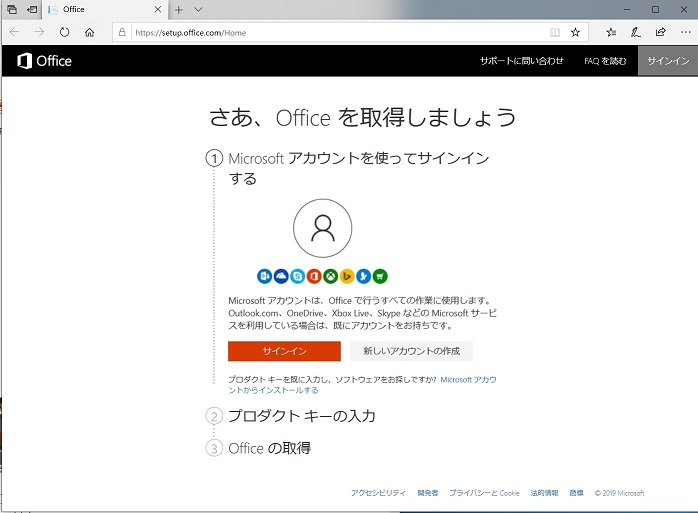This screenshot has height=513, width=698.
Task: Open browser settings ellipsis menu
Action: point(686,32)
